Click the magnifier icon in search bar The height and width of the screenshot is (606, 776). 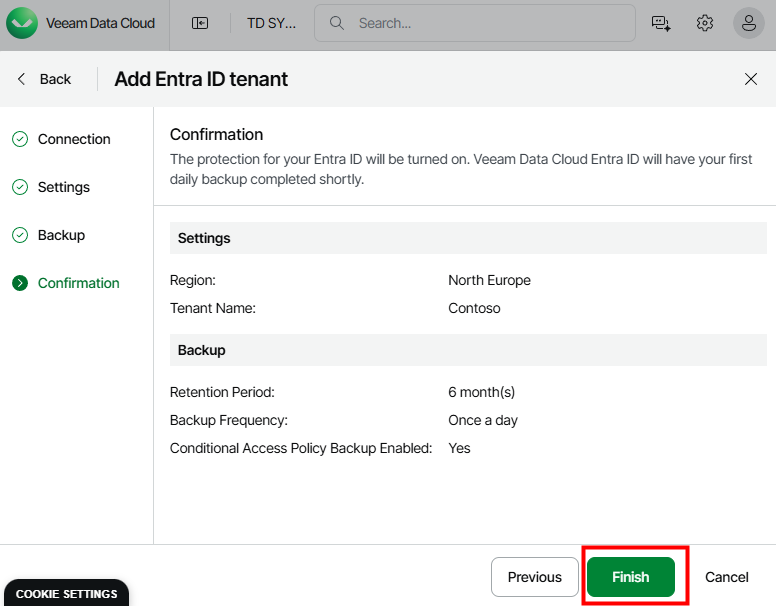(337, 23)
